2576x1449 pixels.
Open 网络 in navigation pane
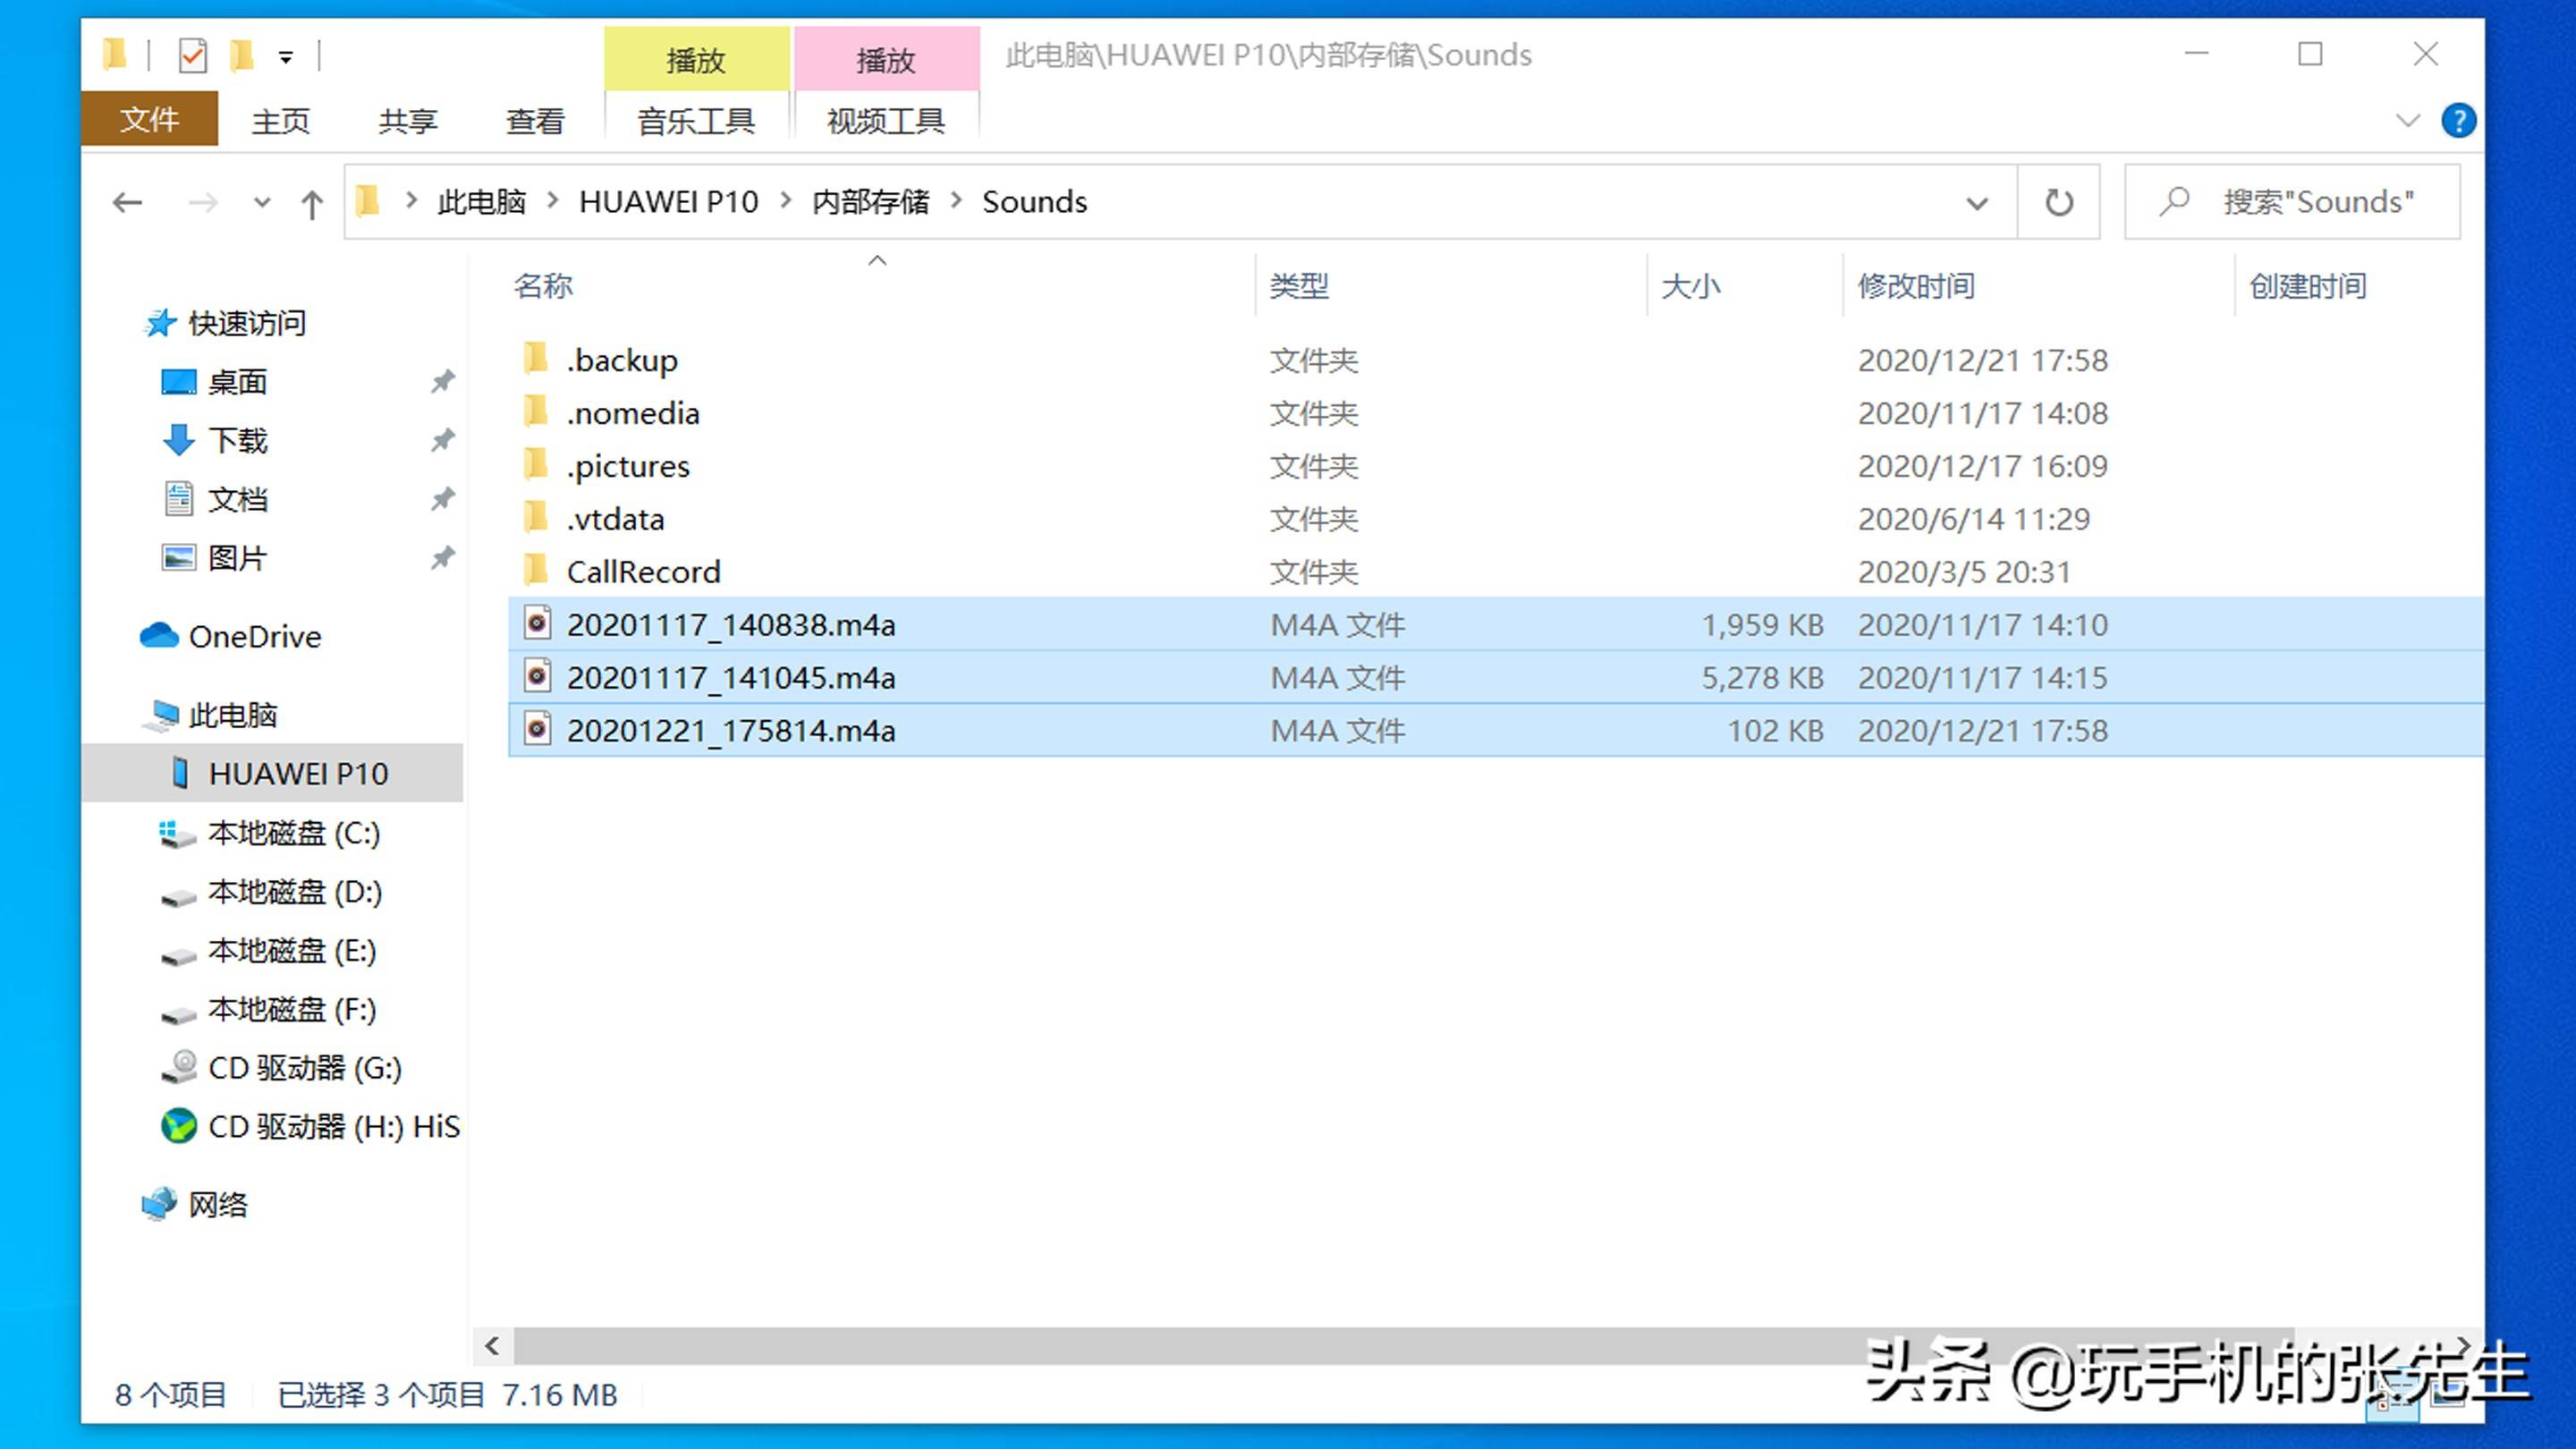point(217,1205)
